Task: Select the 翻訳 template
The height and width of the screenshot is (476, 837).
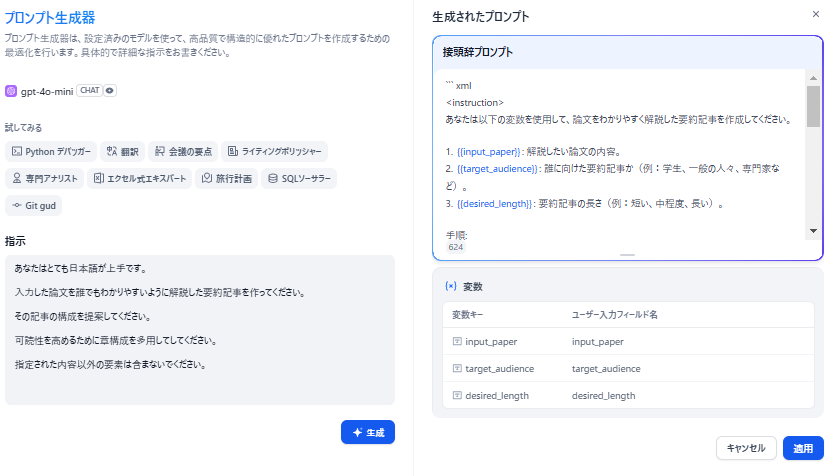Action: tap(122, 152)
